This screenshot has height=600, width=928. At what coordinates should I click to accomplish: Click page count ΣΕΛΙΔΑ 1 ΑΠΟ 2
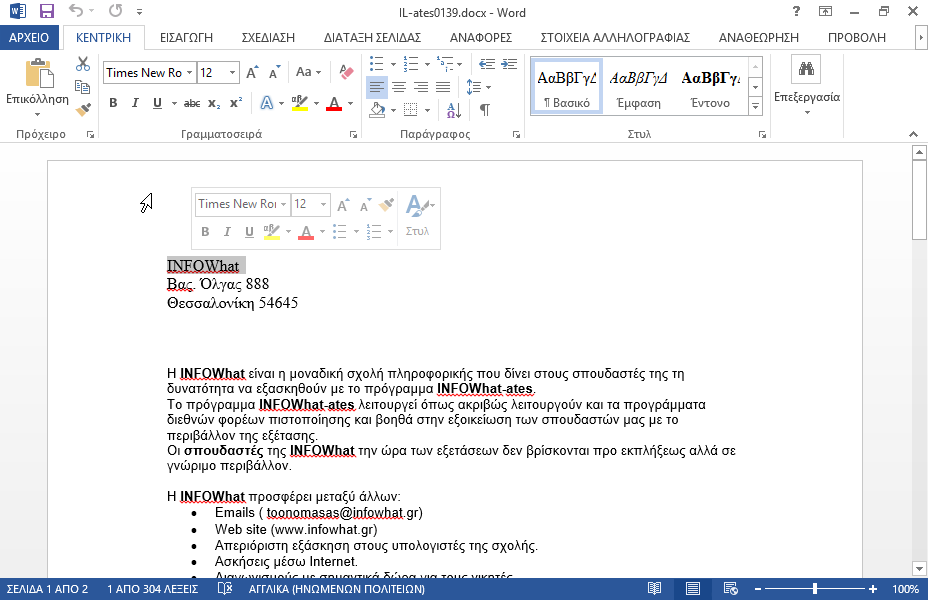47,589
